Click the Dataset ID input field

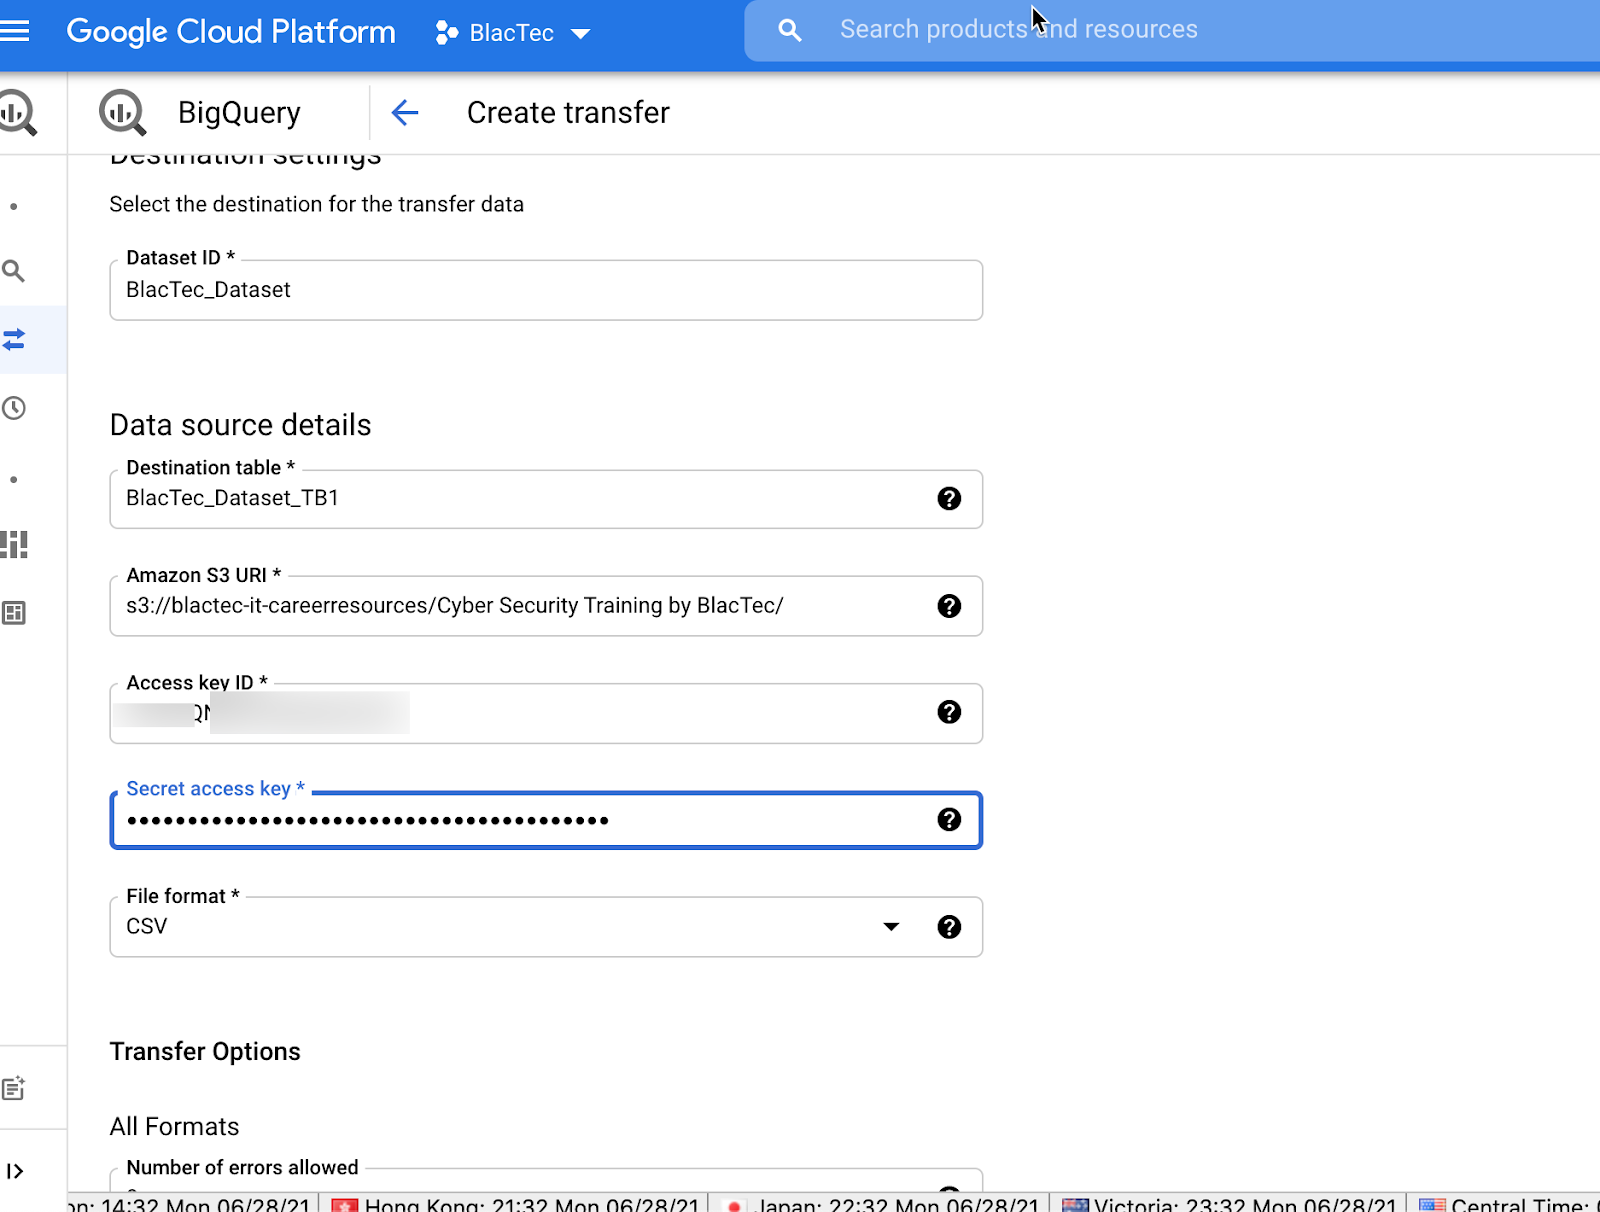click(546, 290)
